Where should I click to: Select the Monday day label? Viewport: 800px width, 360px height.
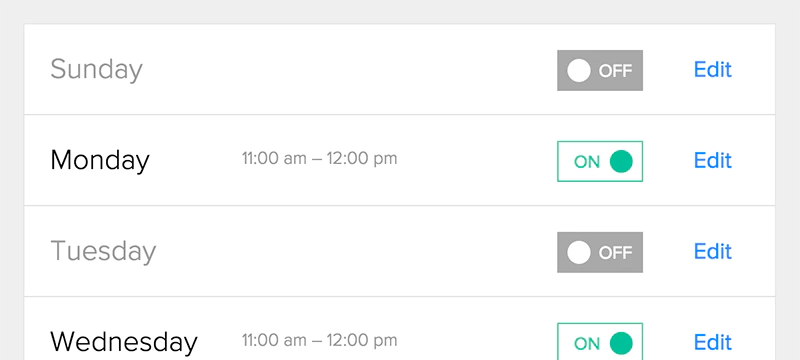click(x=100, y=161)
